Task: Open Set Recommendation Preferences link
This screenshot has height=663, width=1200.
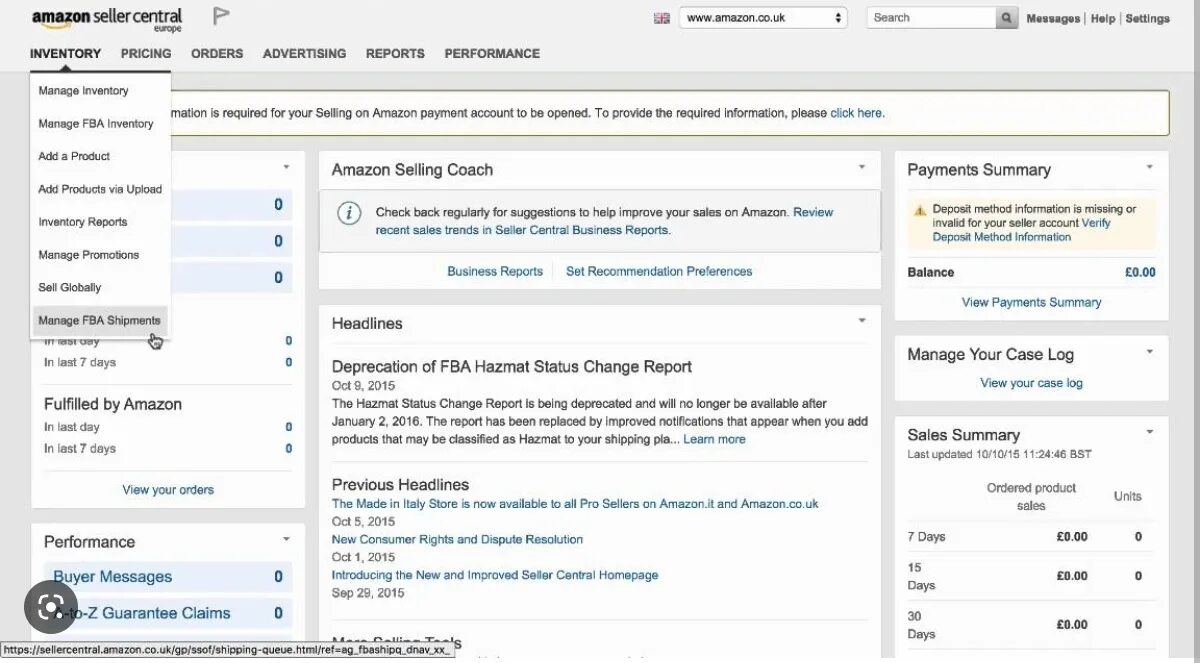Action: (x=659, y=271)
